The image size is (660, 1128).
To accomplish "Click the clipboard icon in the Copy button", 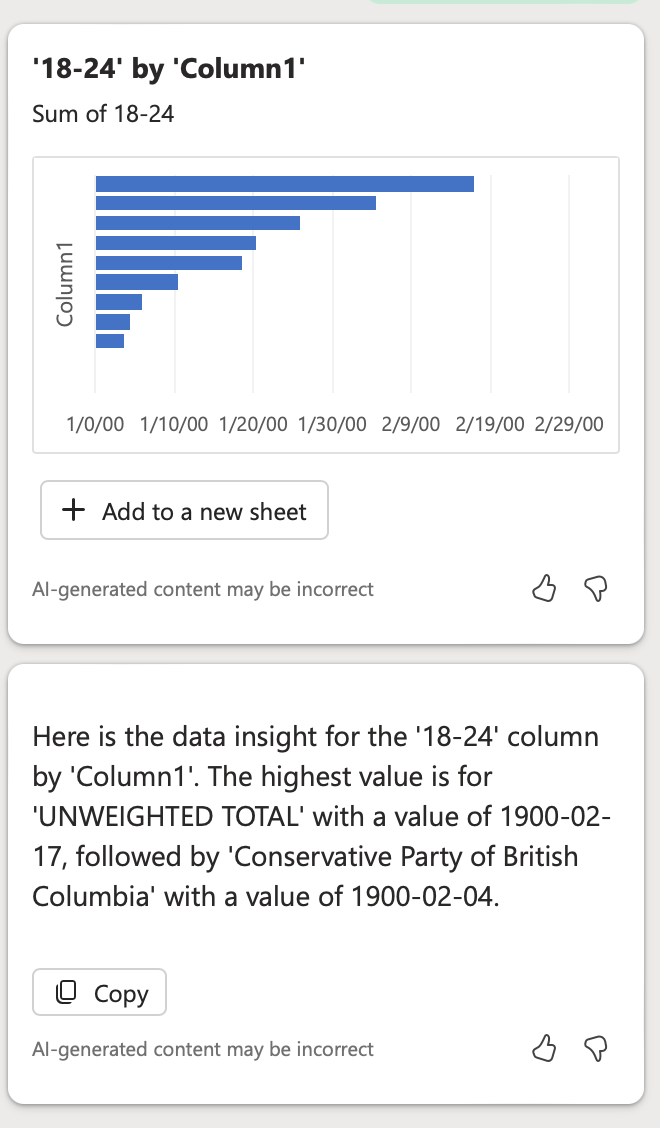I will [x=66, y=992].
